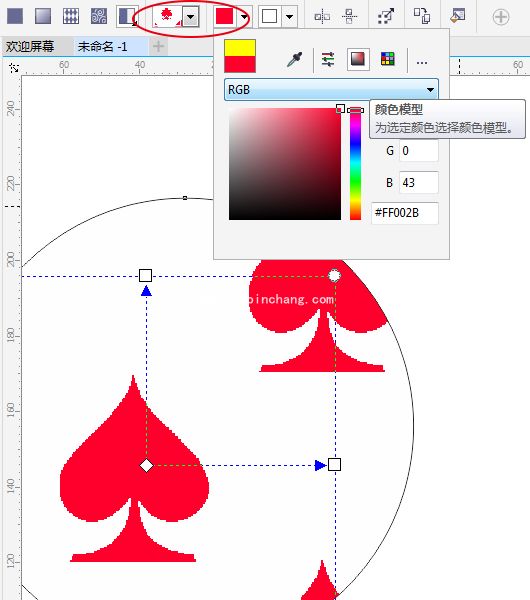Click the rainbow hue slider bar
Viewport: 530px width, 600px height.
coord(356,164)
